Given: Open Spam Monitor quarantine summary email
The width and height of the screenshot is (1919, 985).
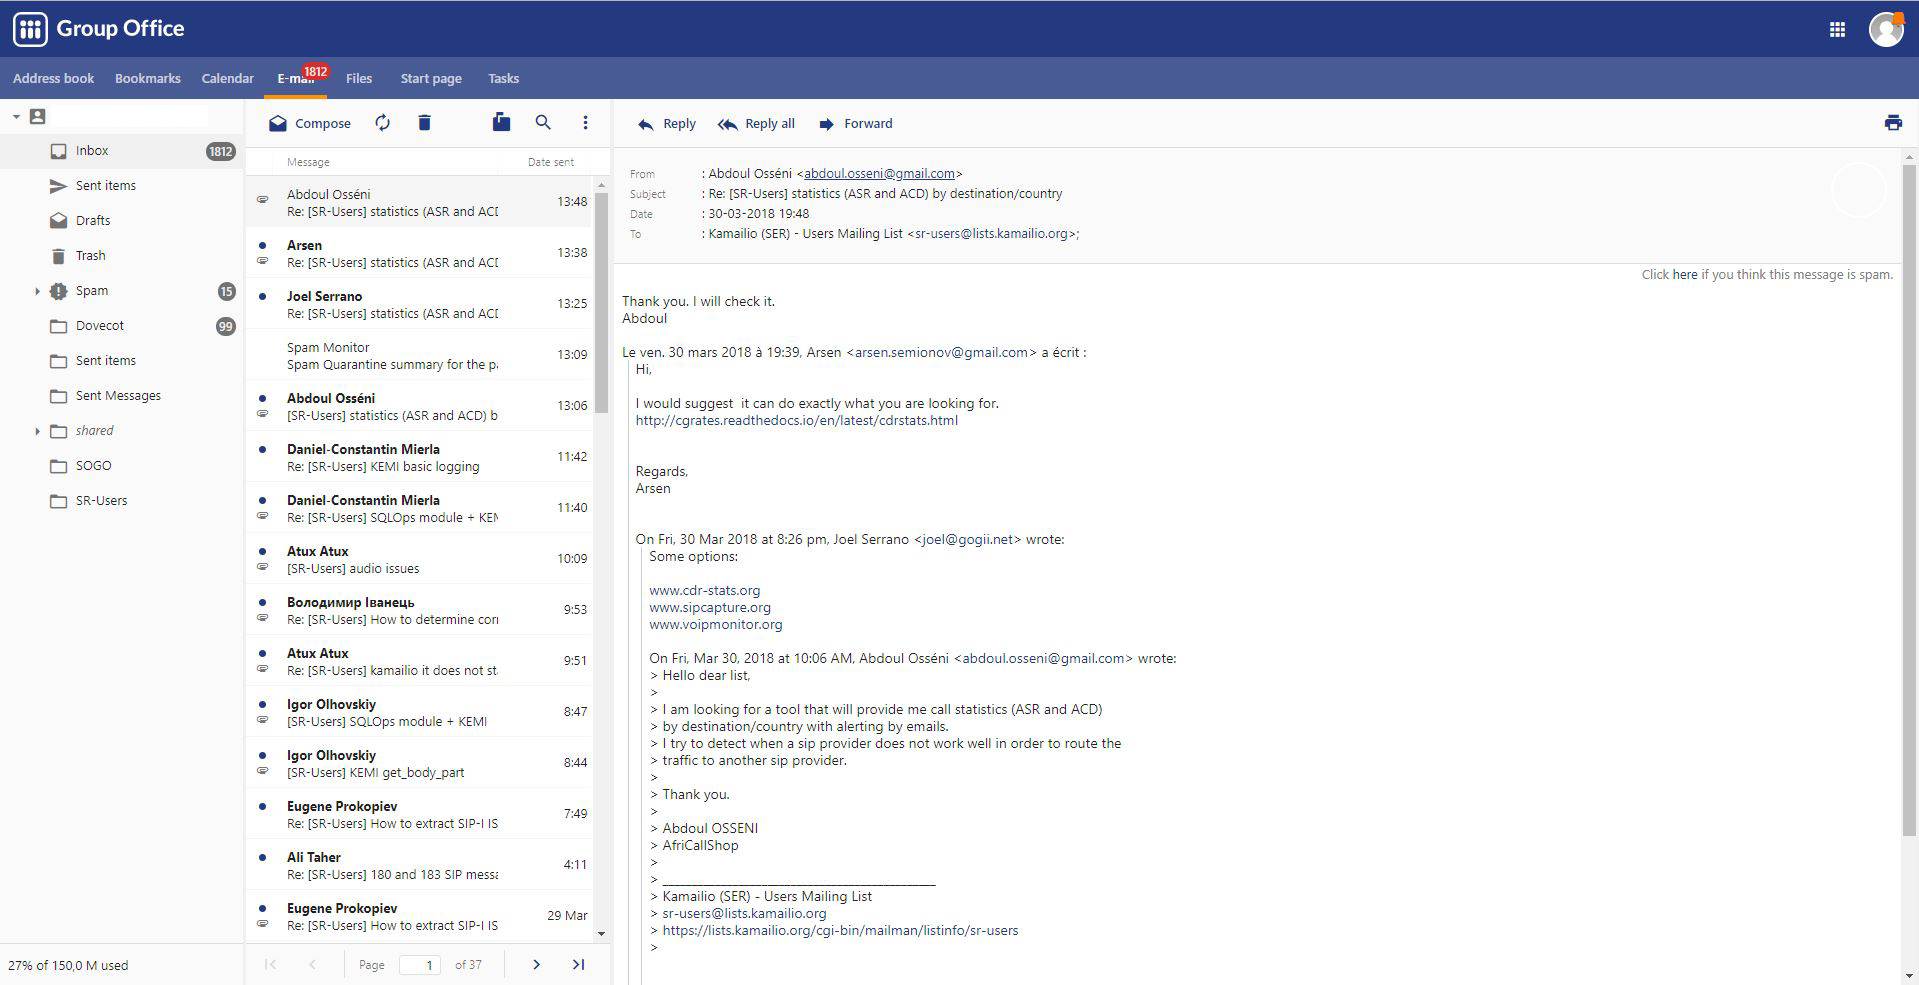Looking at the screenshot, I should pyautogui.click(x=420, y=355).
